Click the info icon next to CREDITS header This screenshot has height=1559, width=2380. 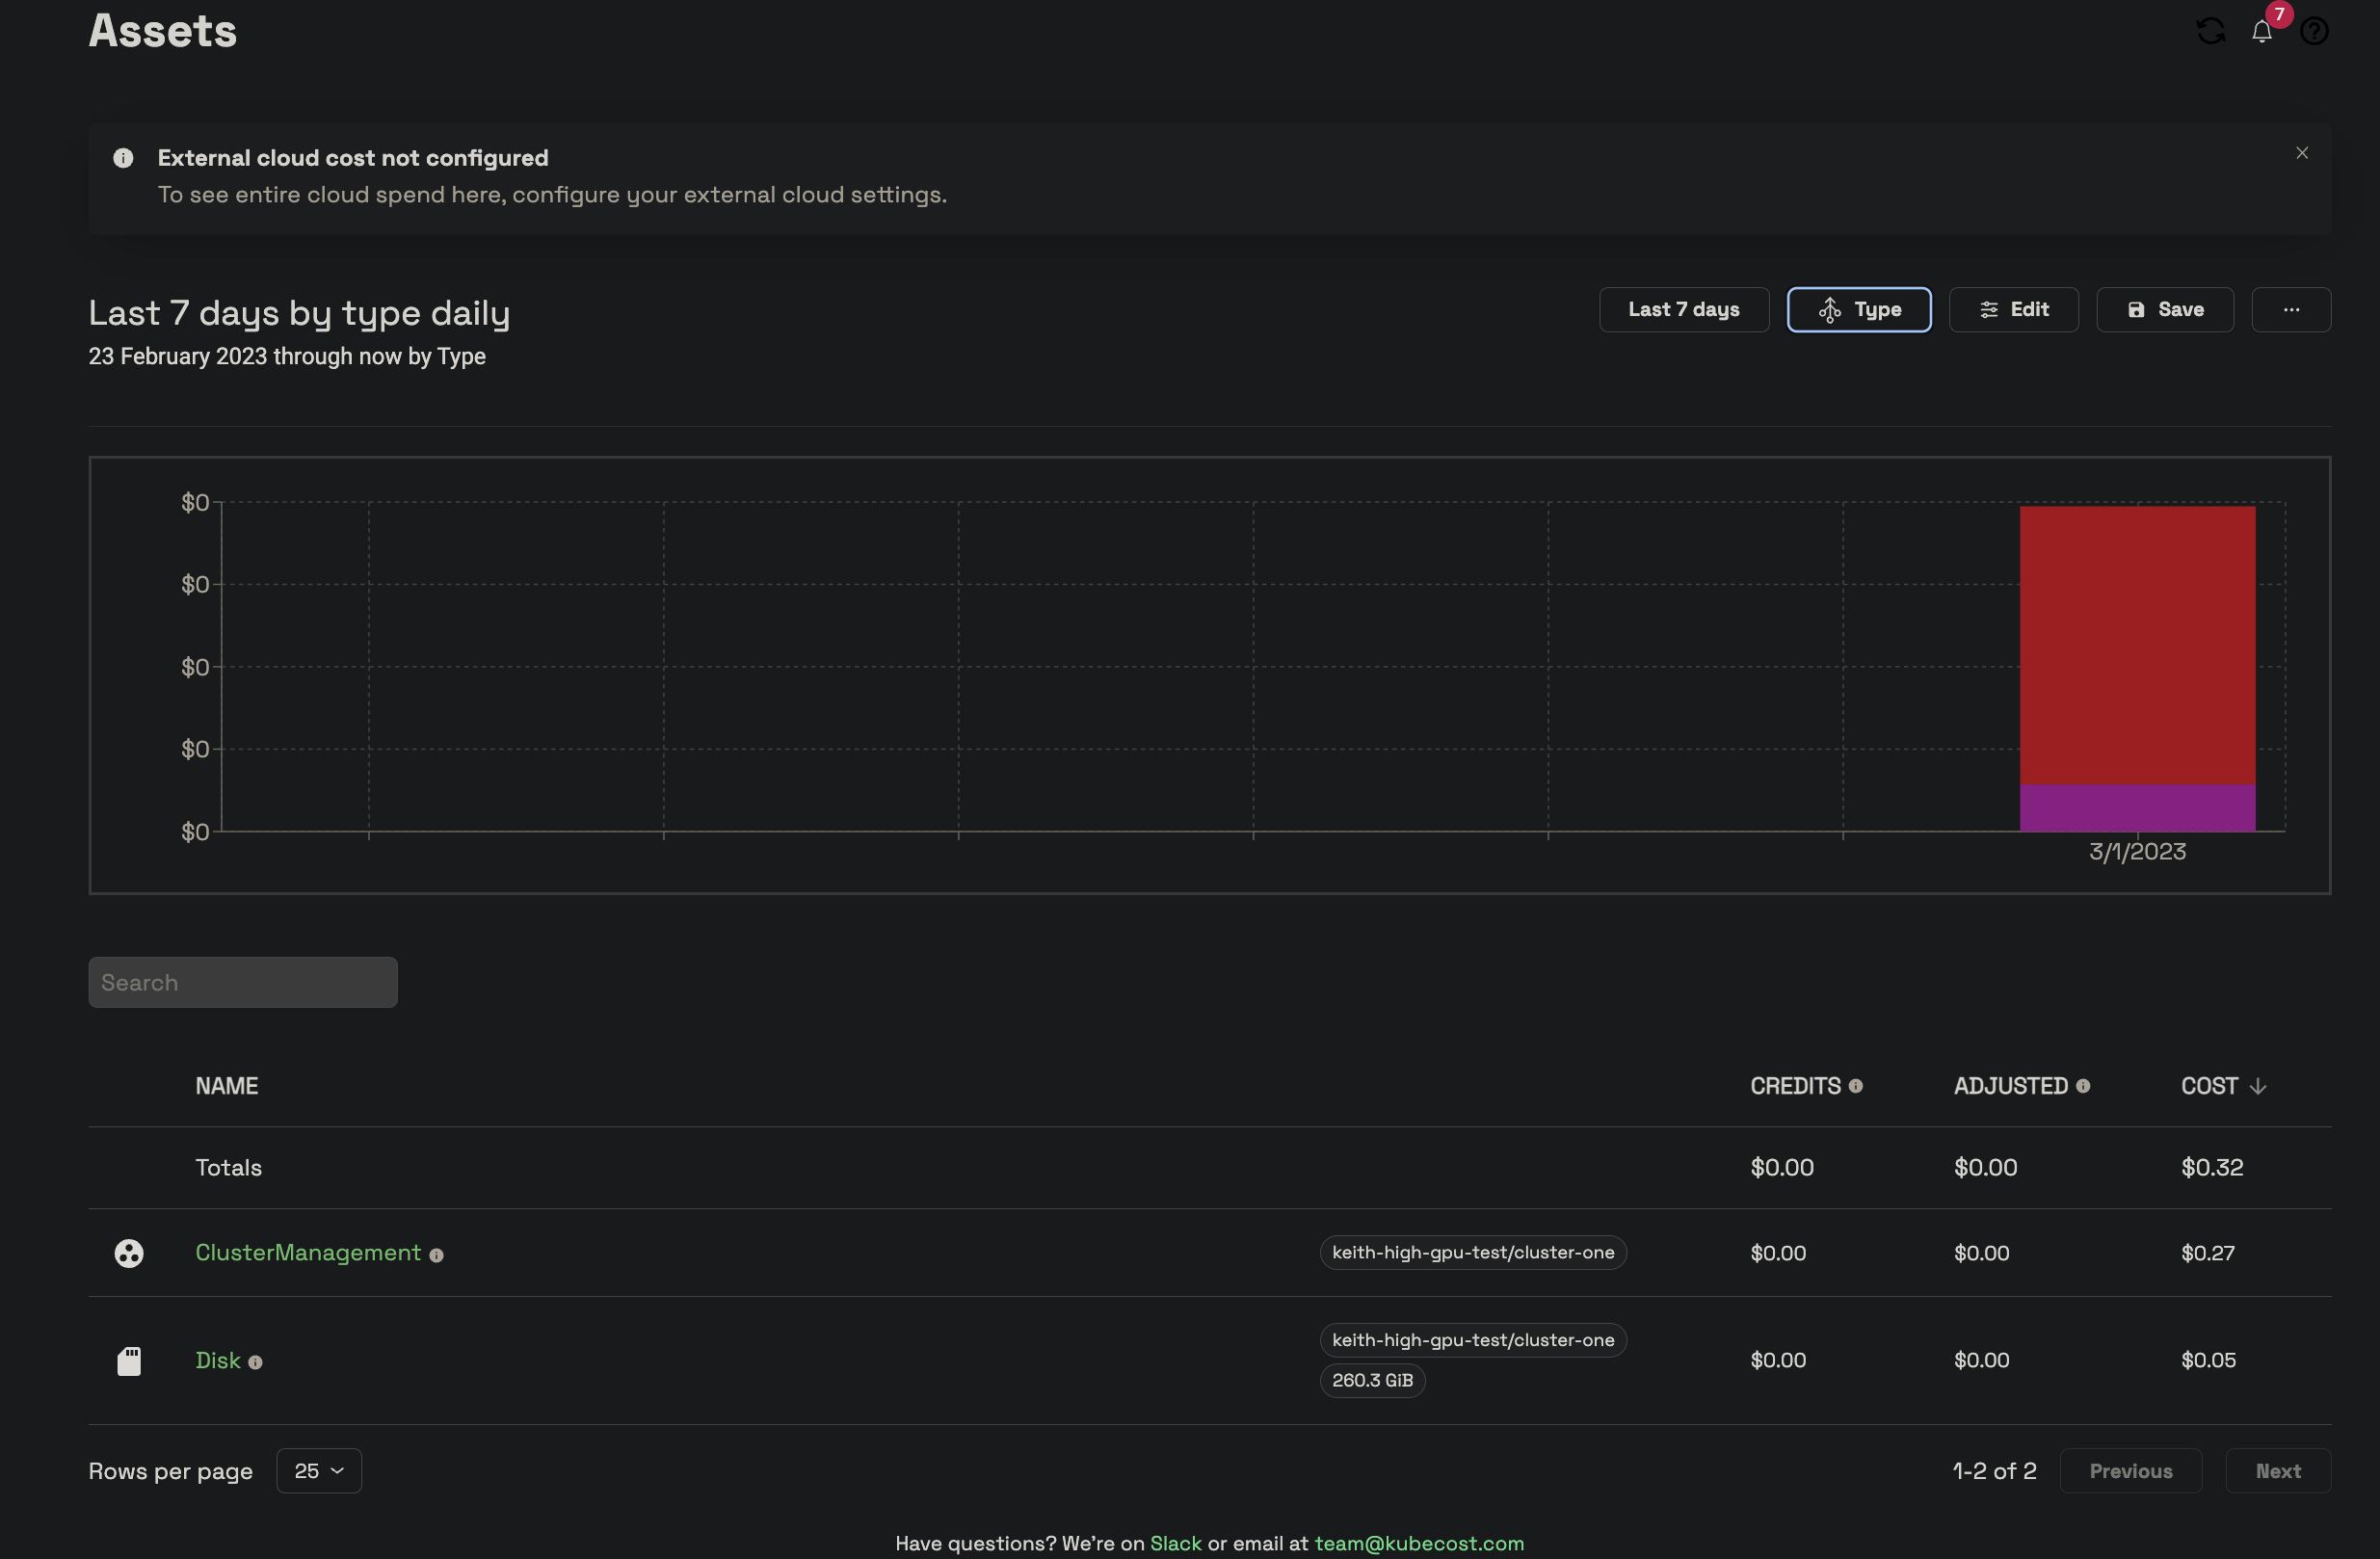click(1858, 1085)
